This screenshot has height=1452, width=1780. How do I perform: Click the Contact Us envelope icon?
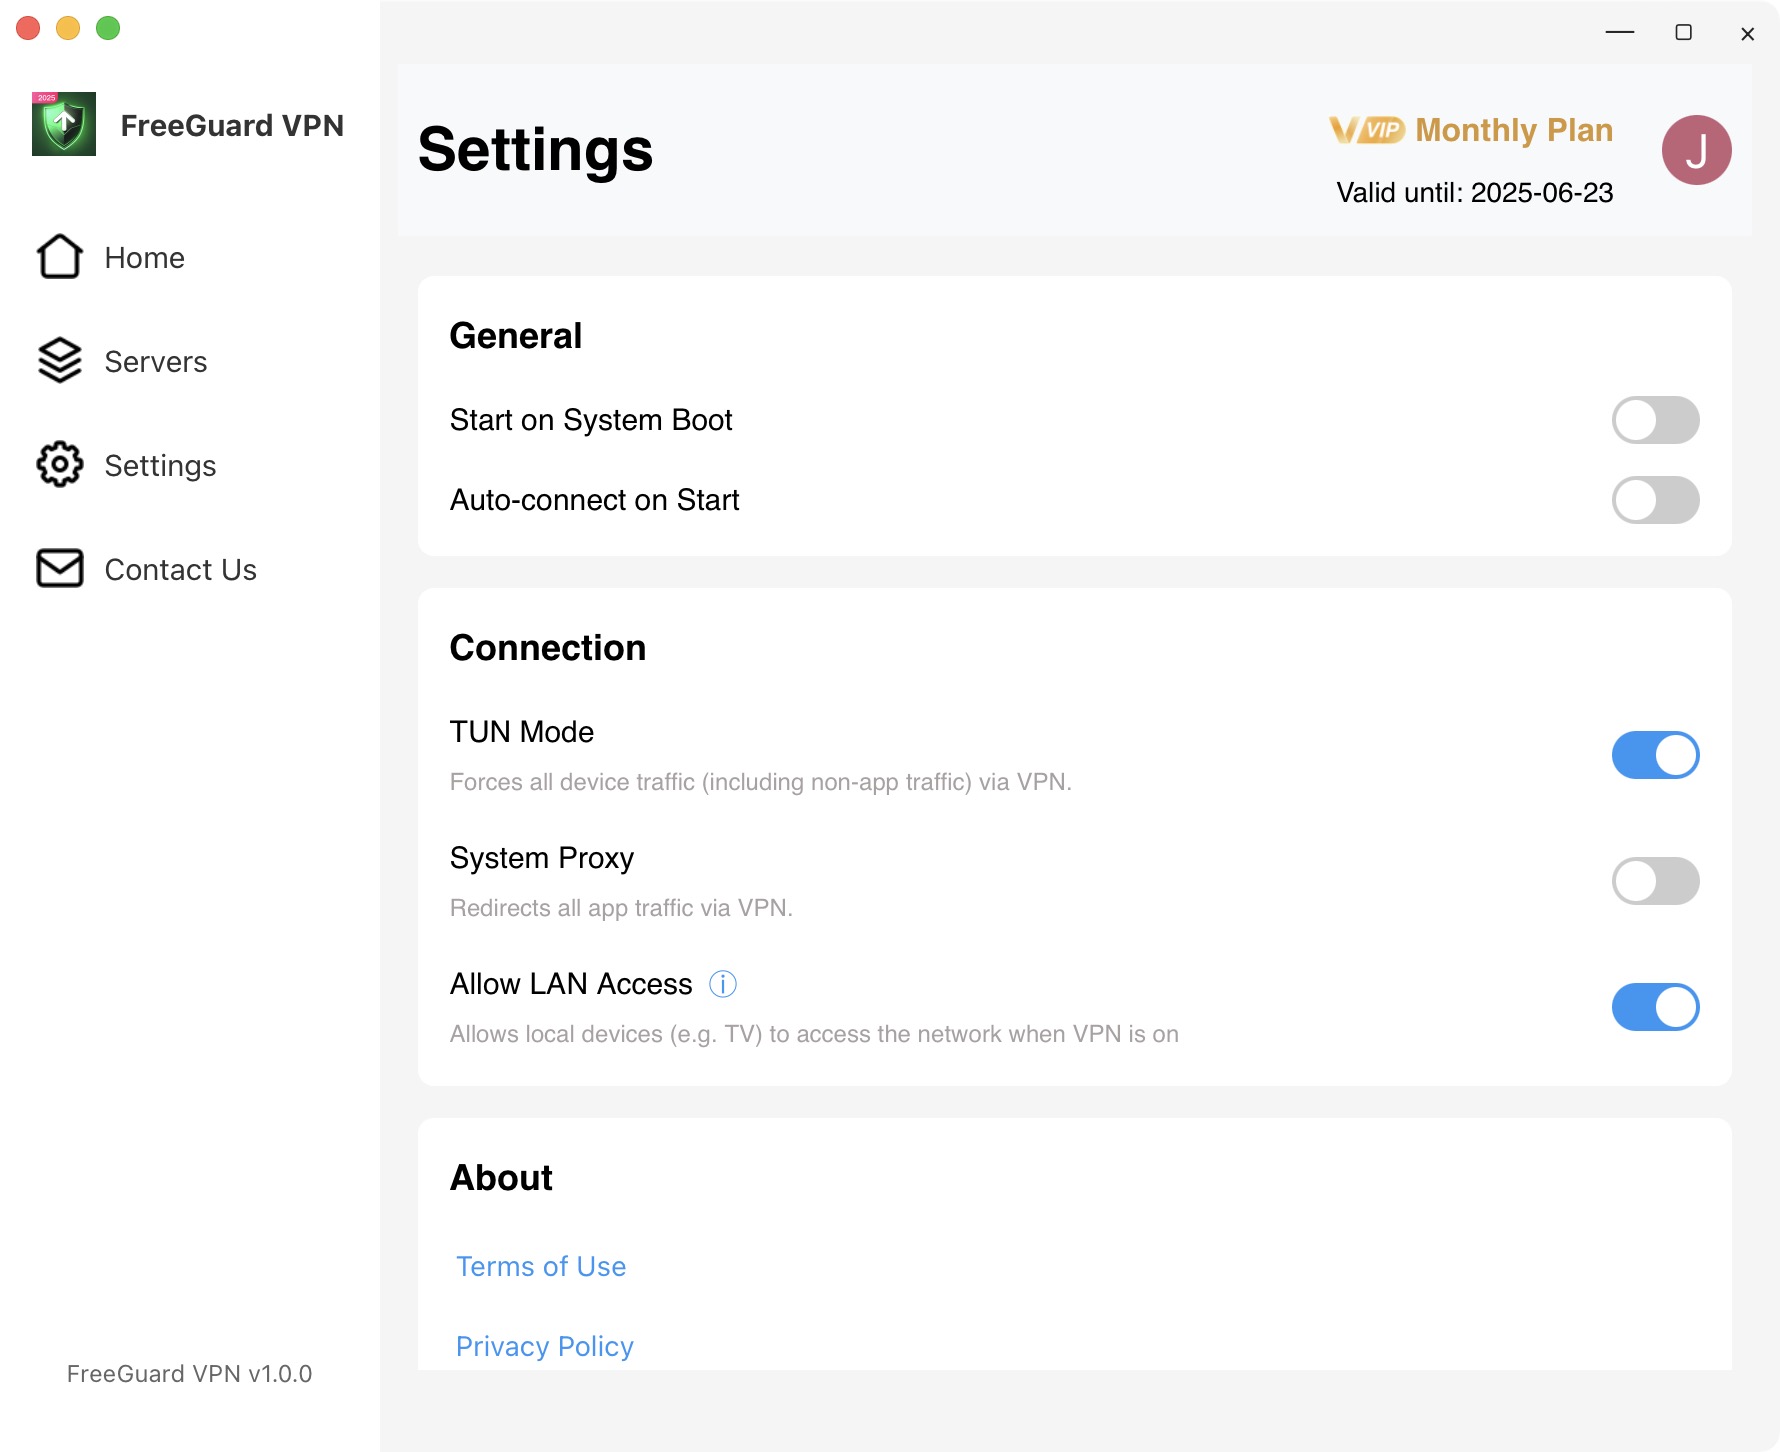[x=60, y=569]
